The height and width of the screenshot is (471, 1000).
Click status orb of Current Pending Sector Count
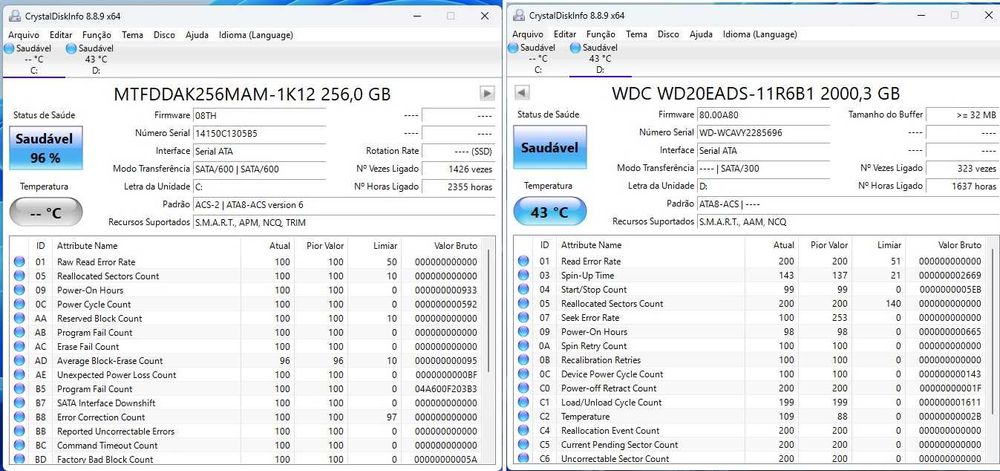524,444
